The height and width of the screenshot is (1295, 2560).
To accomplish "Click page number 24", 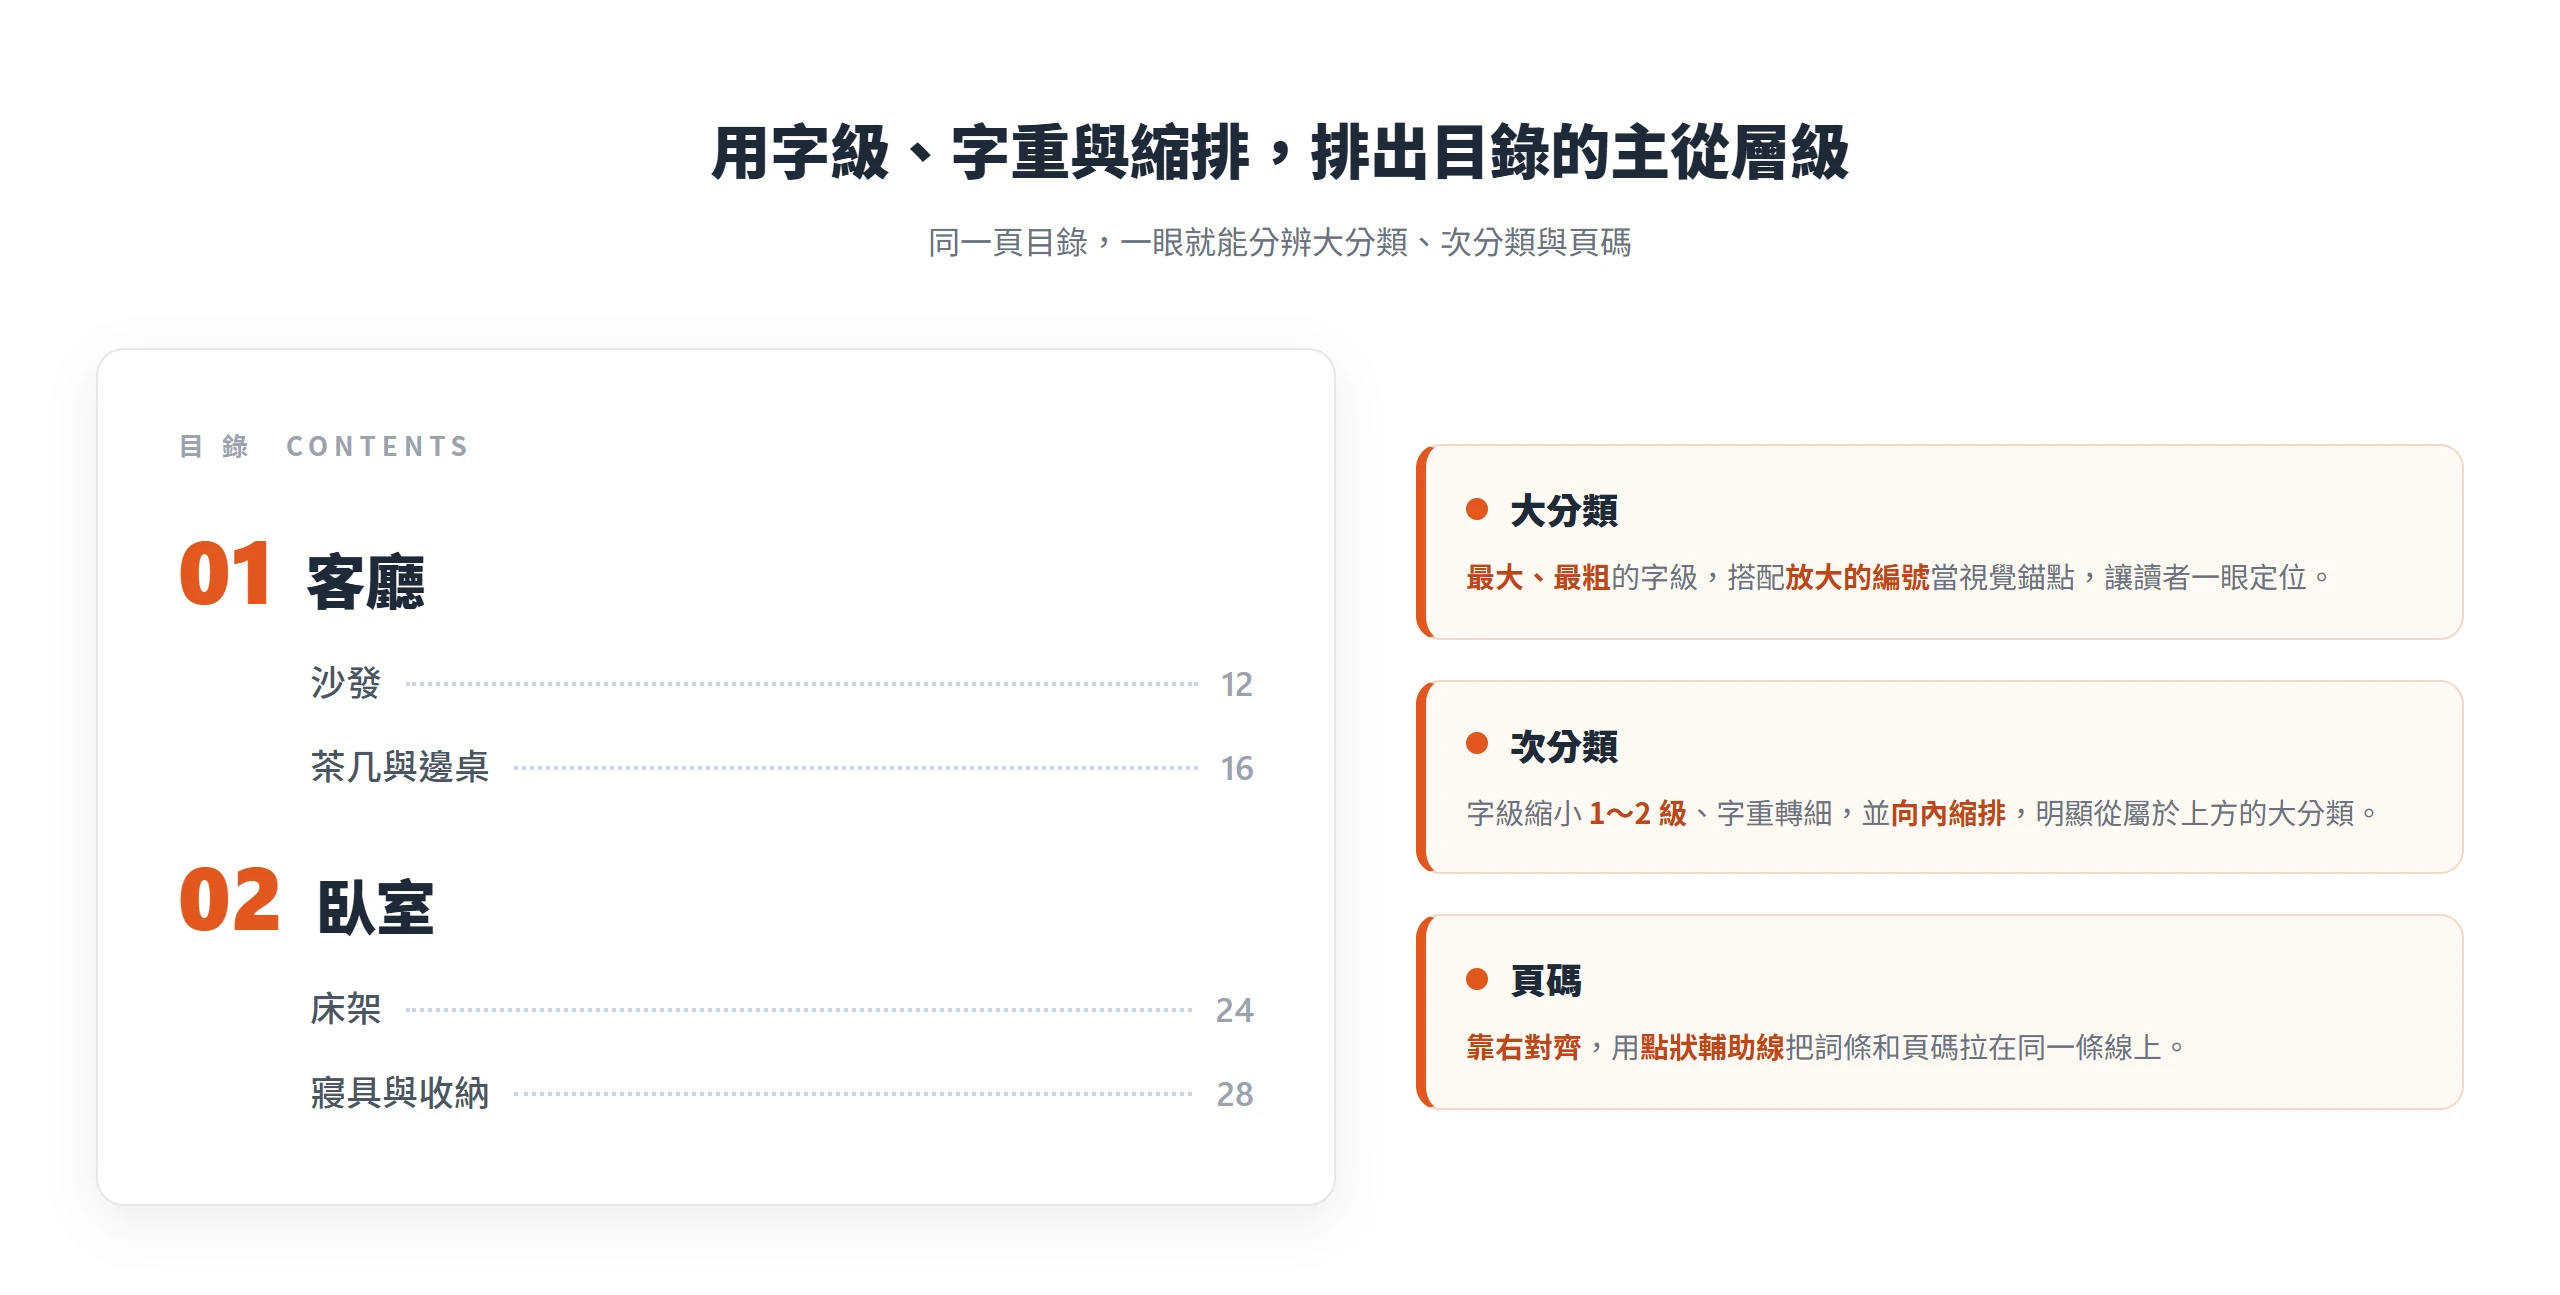I will coord(1235,1011).
